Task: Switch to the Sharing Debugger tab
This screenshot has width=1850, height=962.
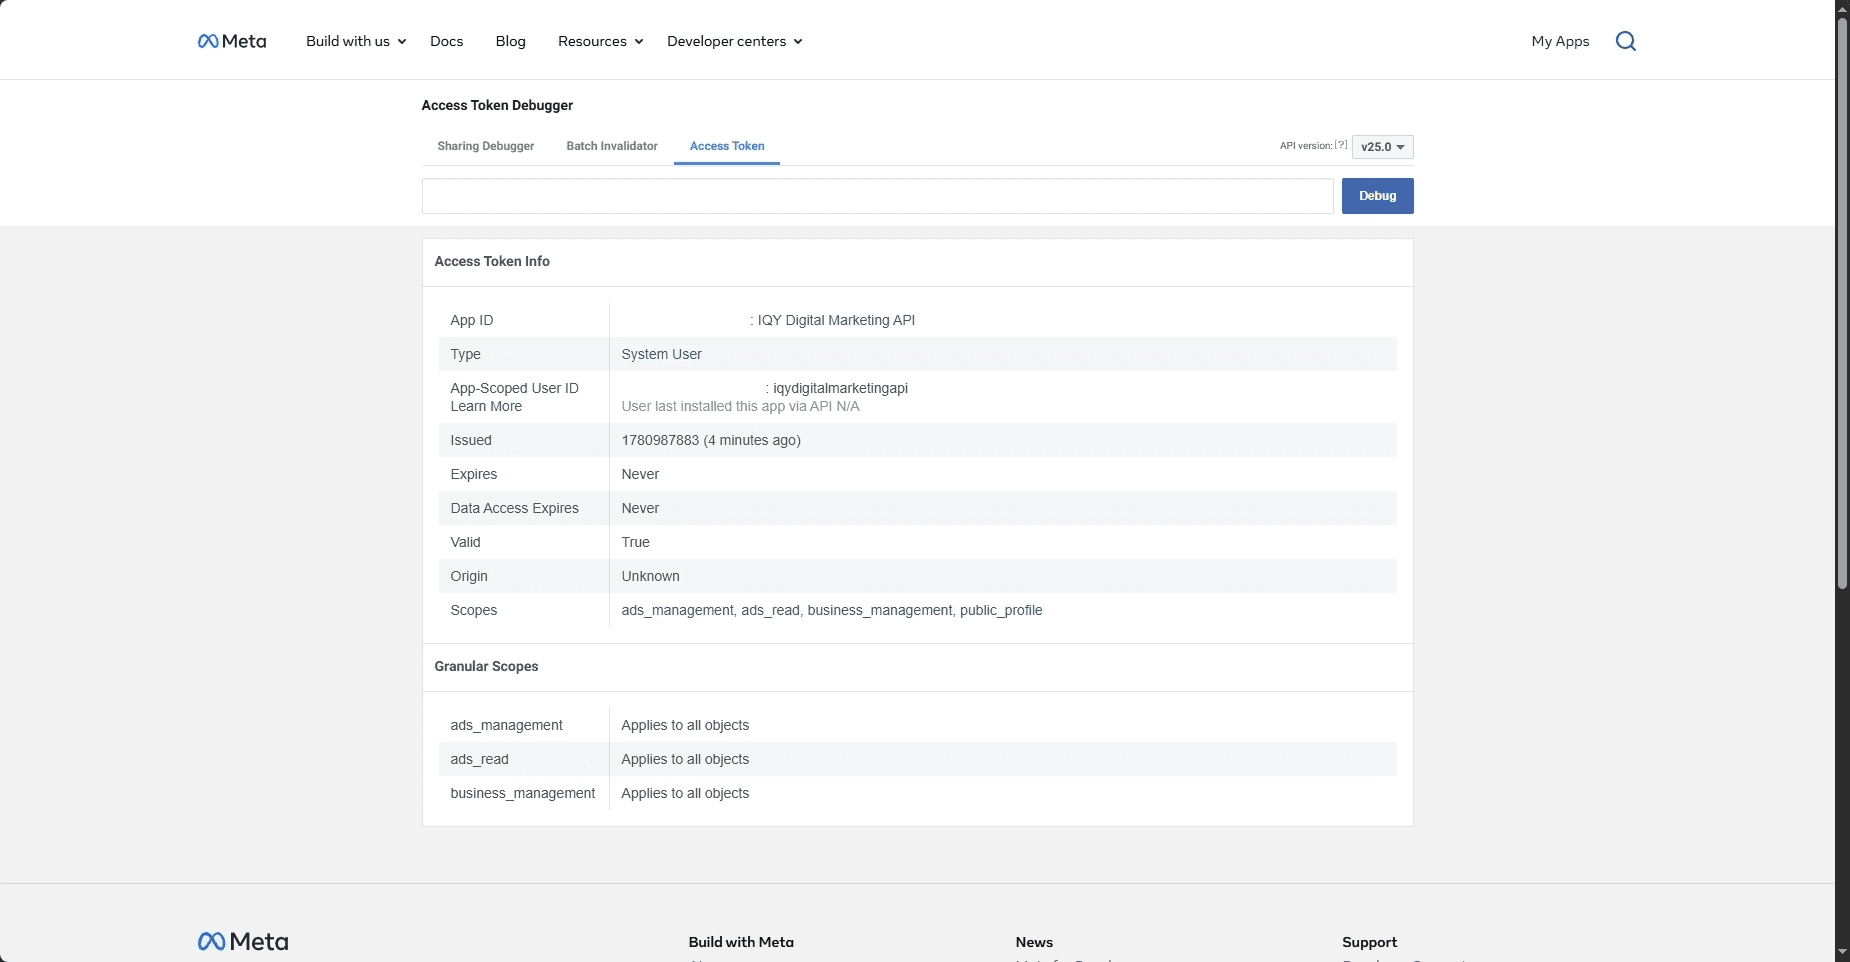Action: click(486, 146)
